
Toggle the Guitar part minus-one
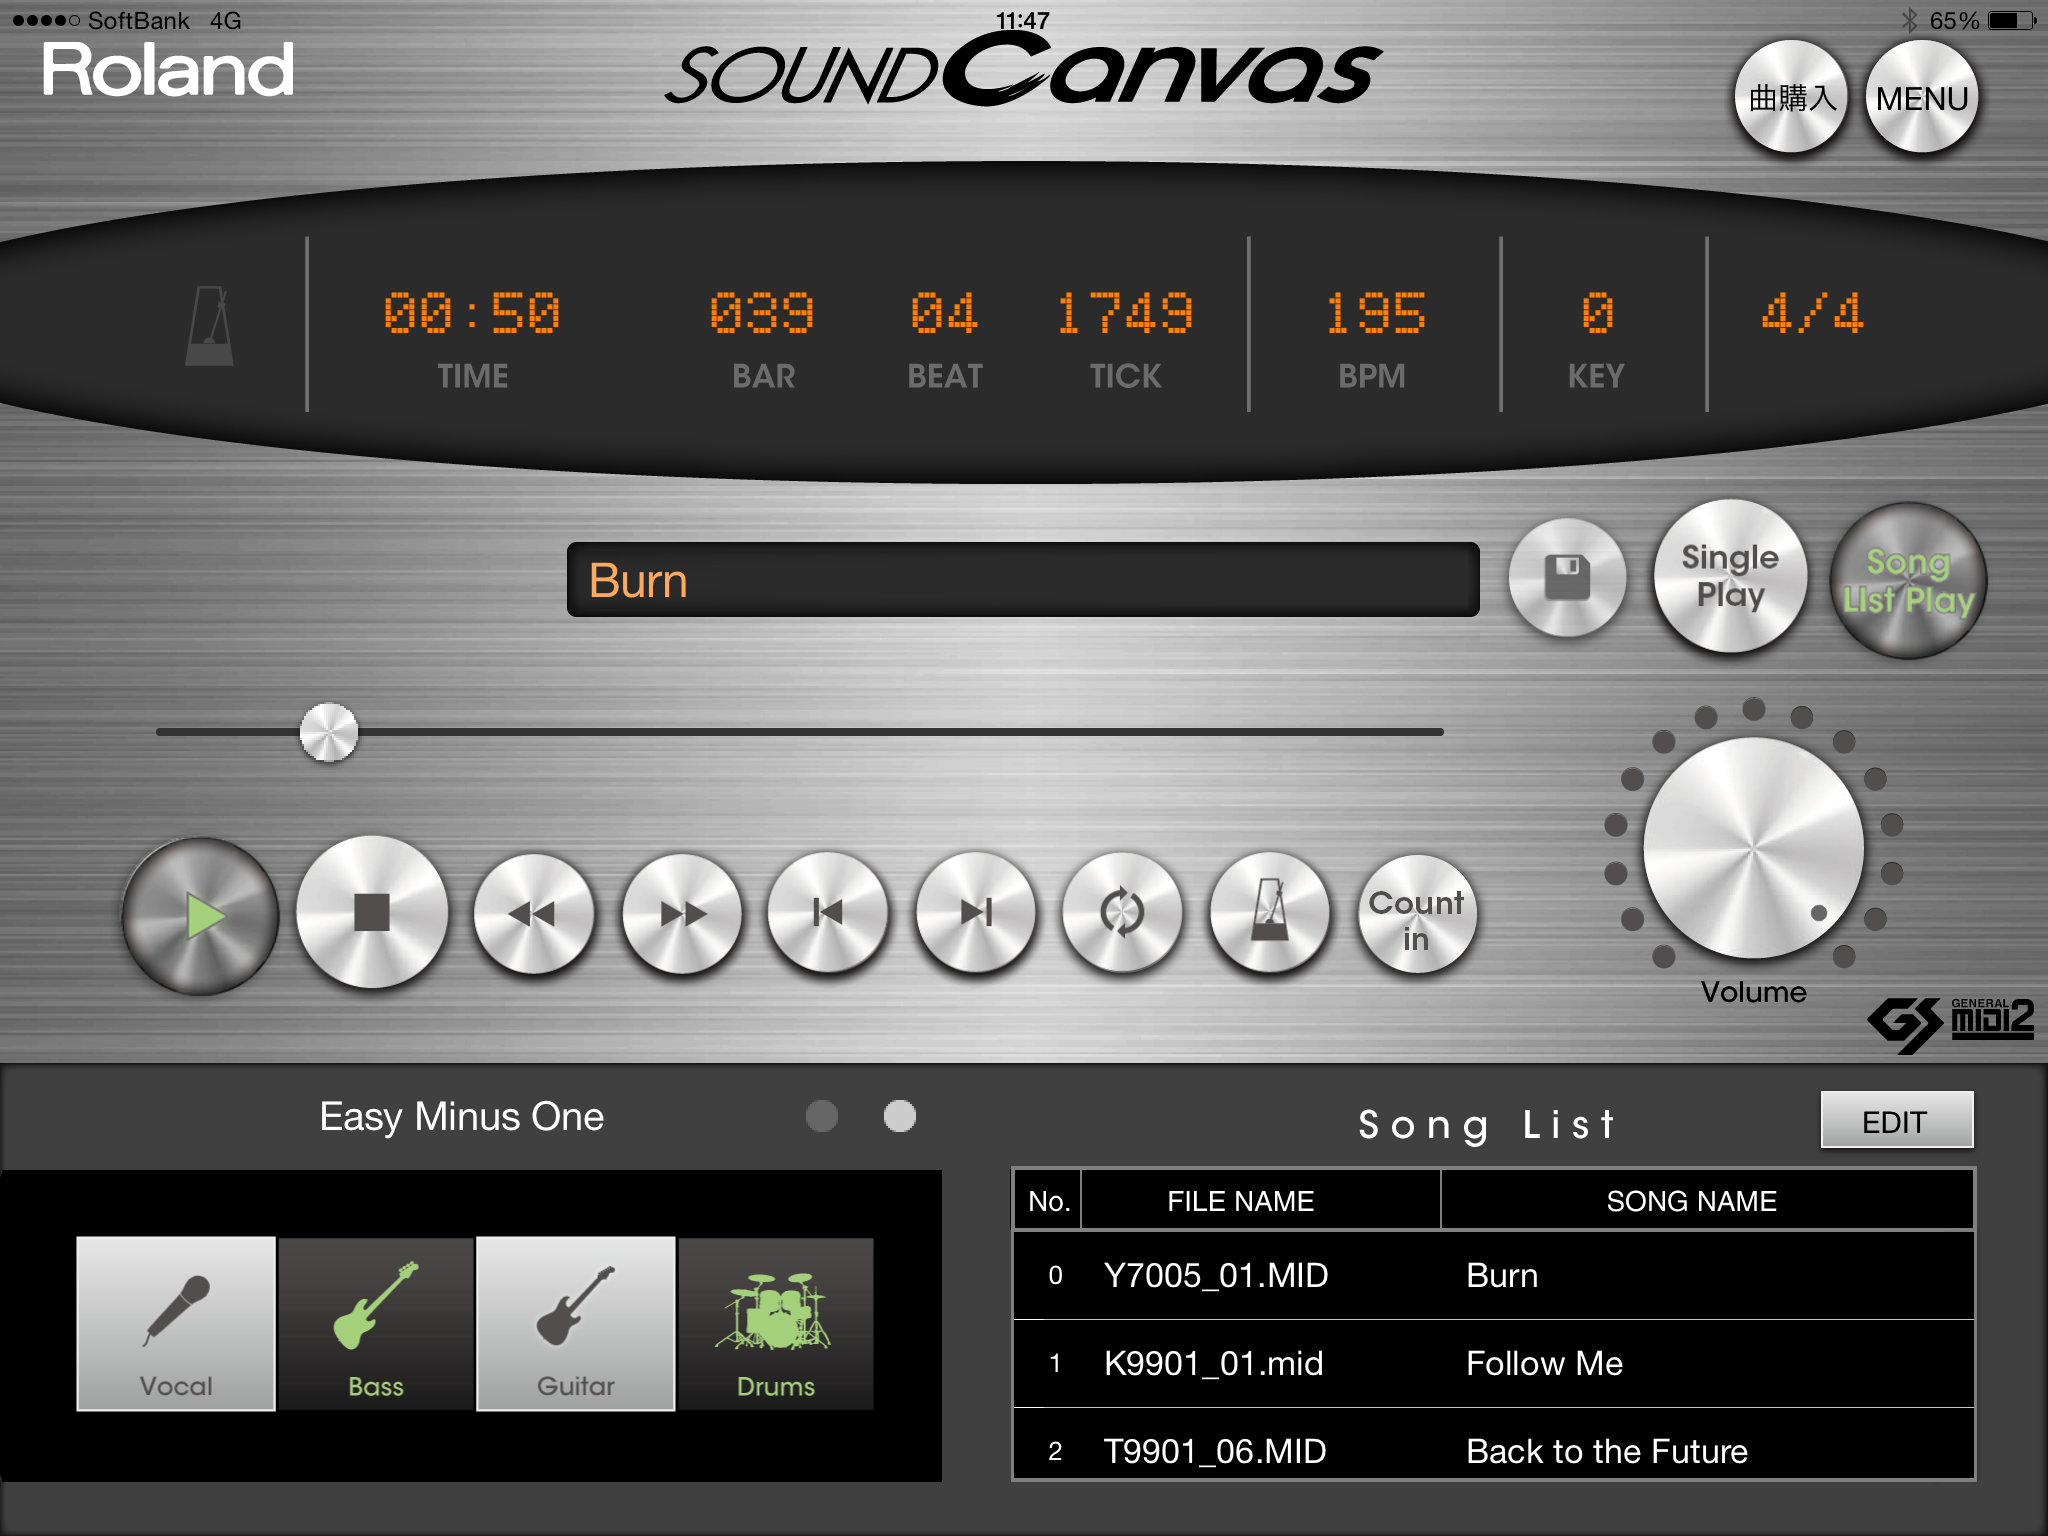[576, 1323]
